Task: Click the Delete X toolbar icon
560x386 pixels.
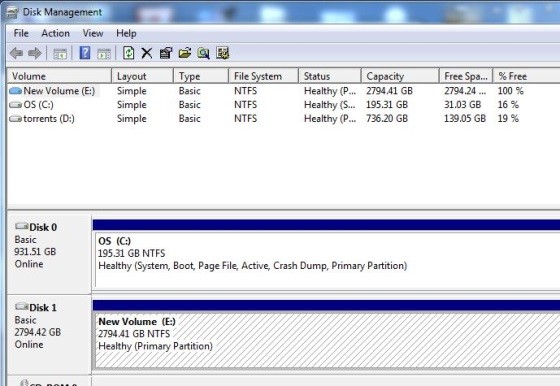Action: (x=147, y=54)
